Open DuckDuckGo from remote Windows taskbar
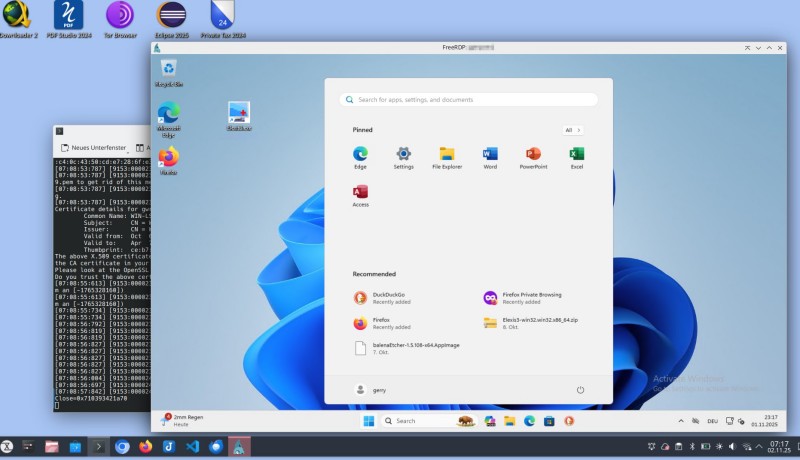800x460 pixels. pos(569,421)
